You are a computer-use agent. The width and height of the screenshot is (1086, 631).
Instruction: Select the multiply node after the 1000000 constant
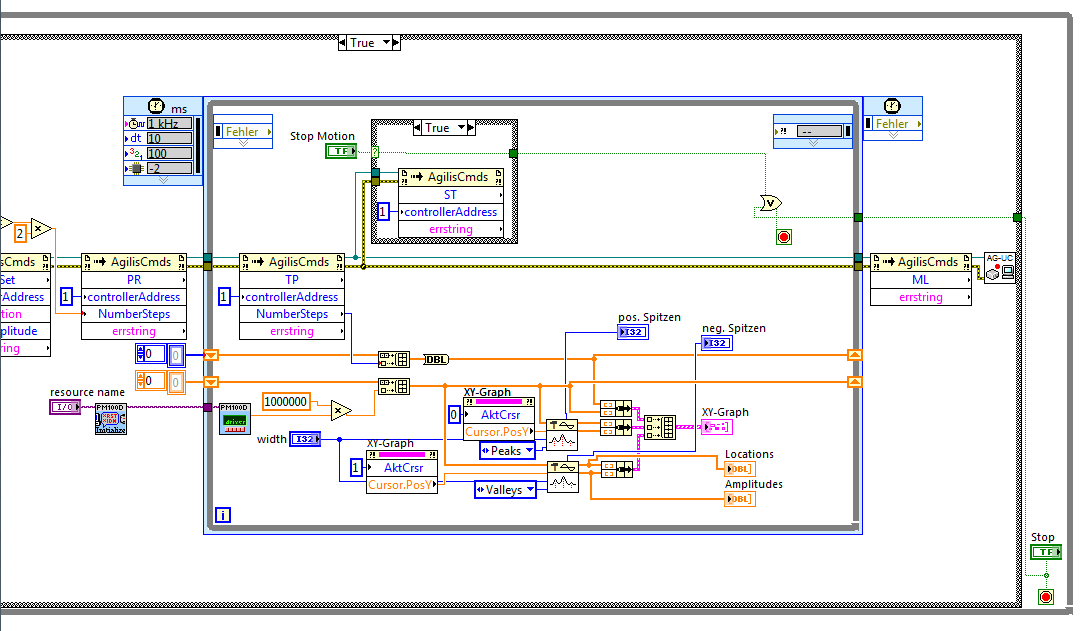pyautogui.click(x=341, y=410)
